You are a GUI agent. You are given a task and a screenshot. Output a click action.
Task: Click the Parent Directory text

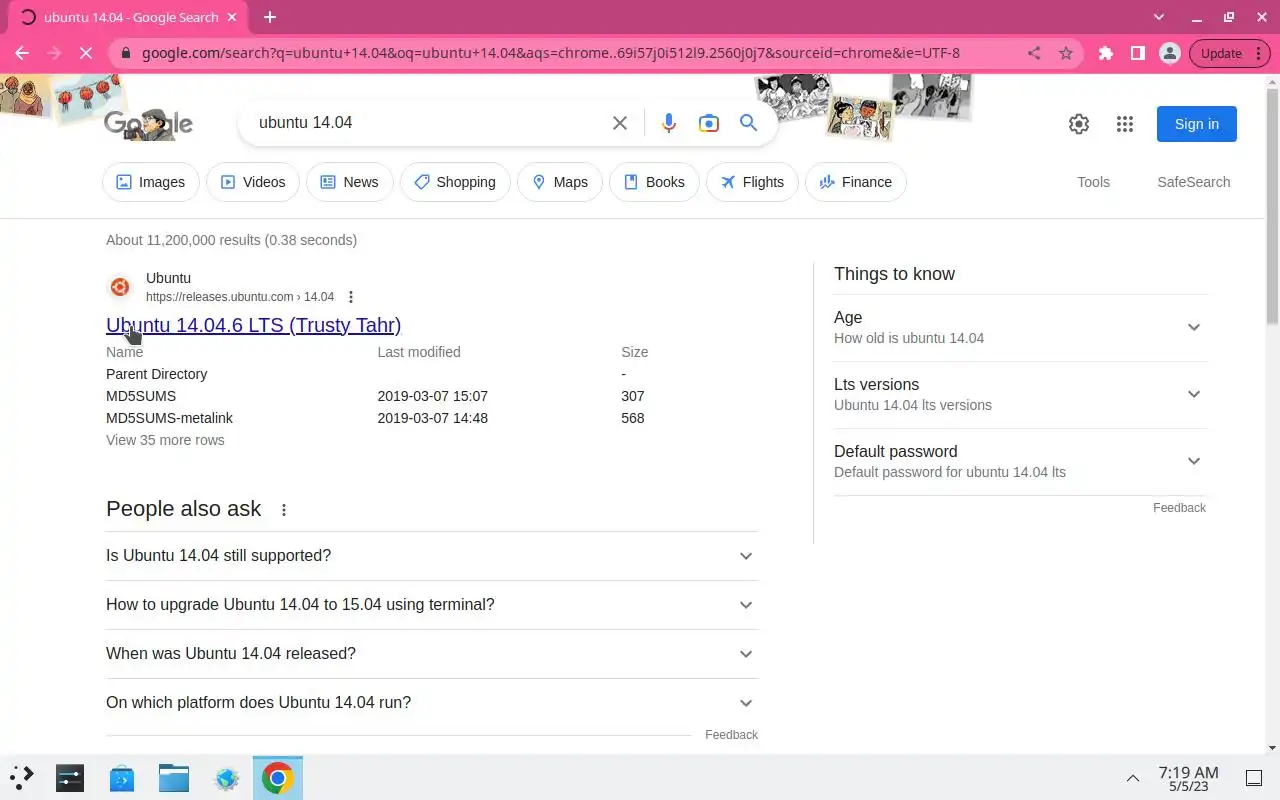[157, 374]
